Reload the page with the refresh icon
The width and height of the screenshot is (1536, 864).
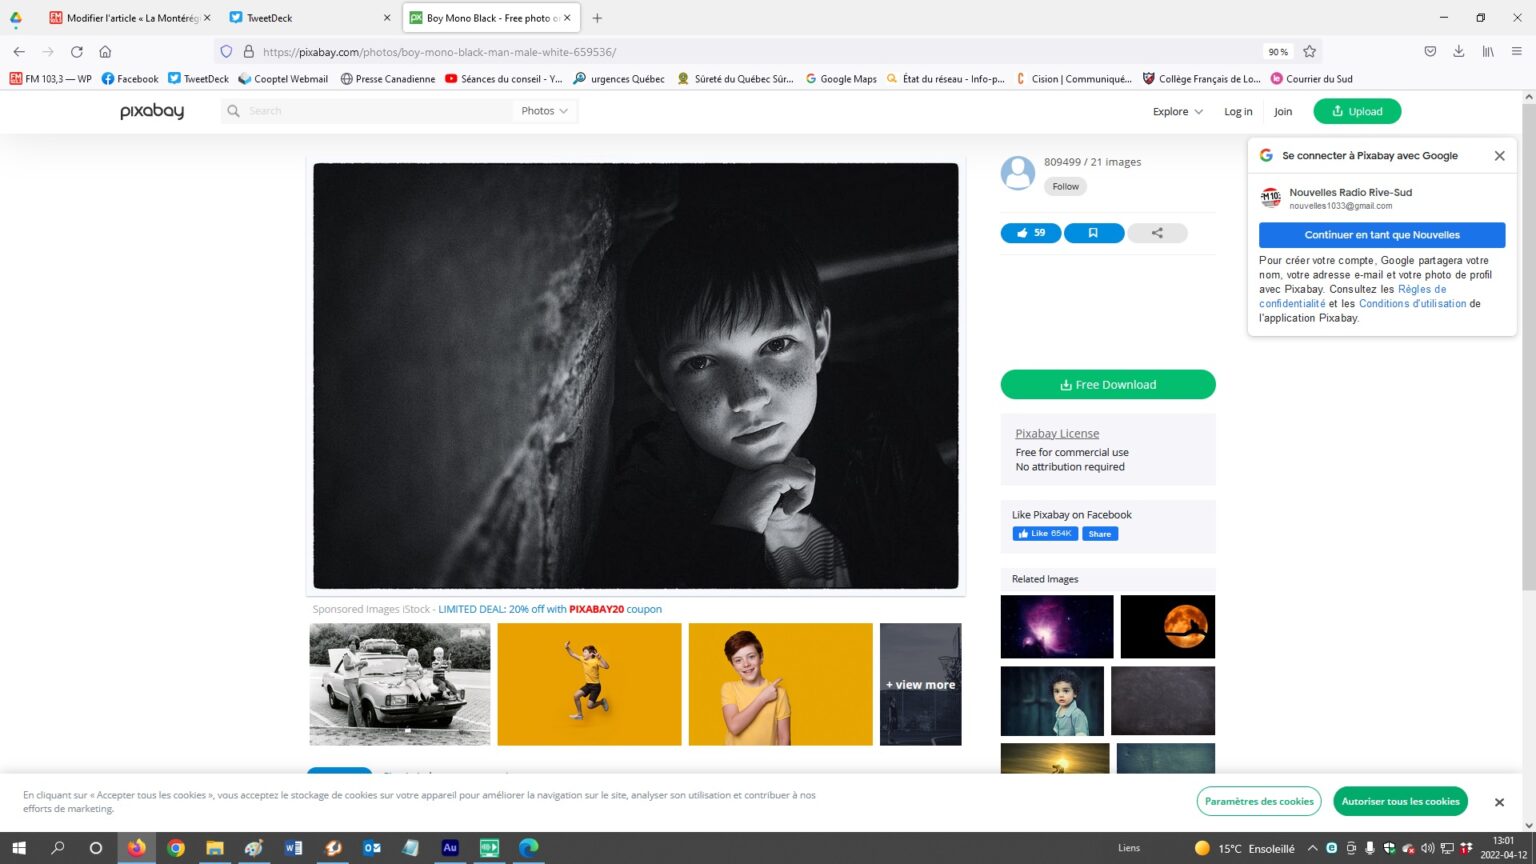point(76,52)
